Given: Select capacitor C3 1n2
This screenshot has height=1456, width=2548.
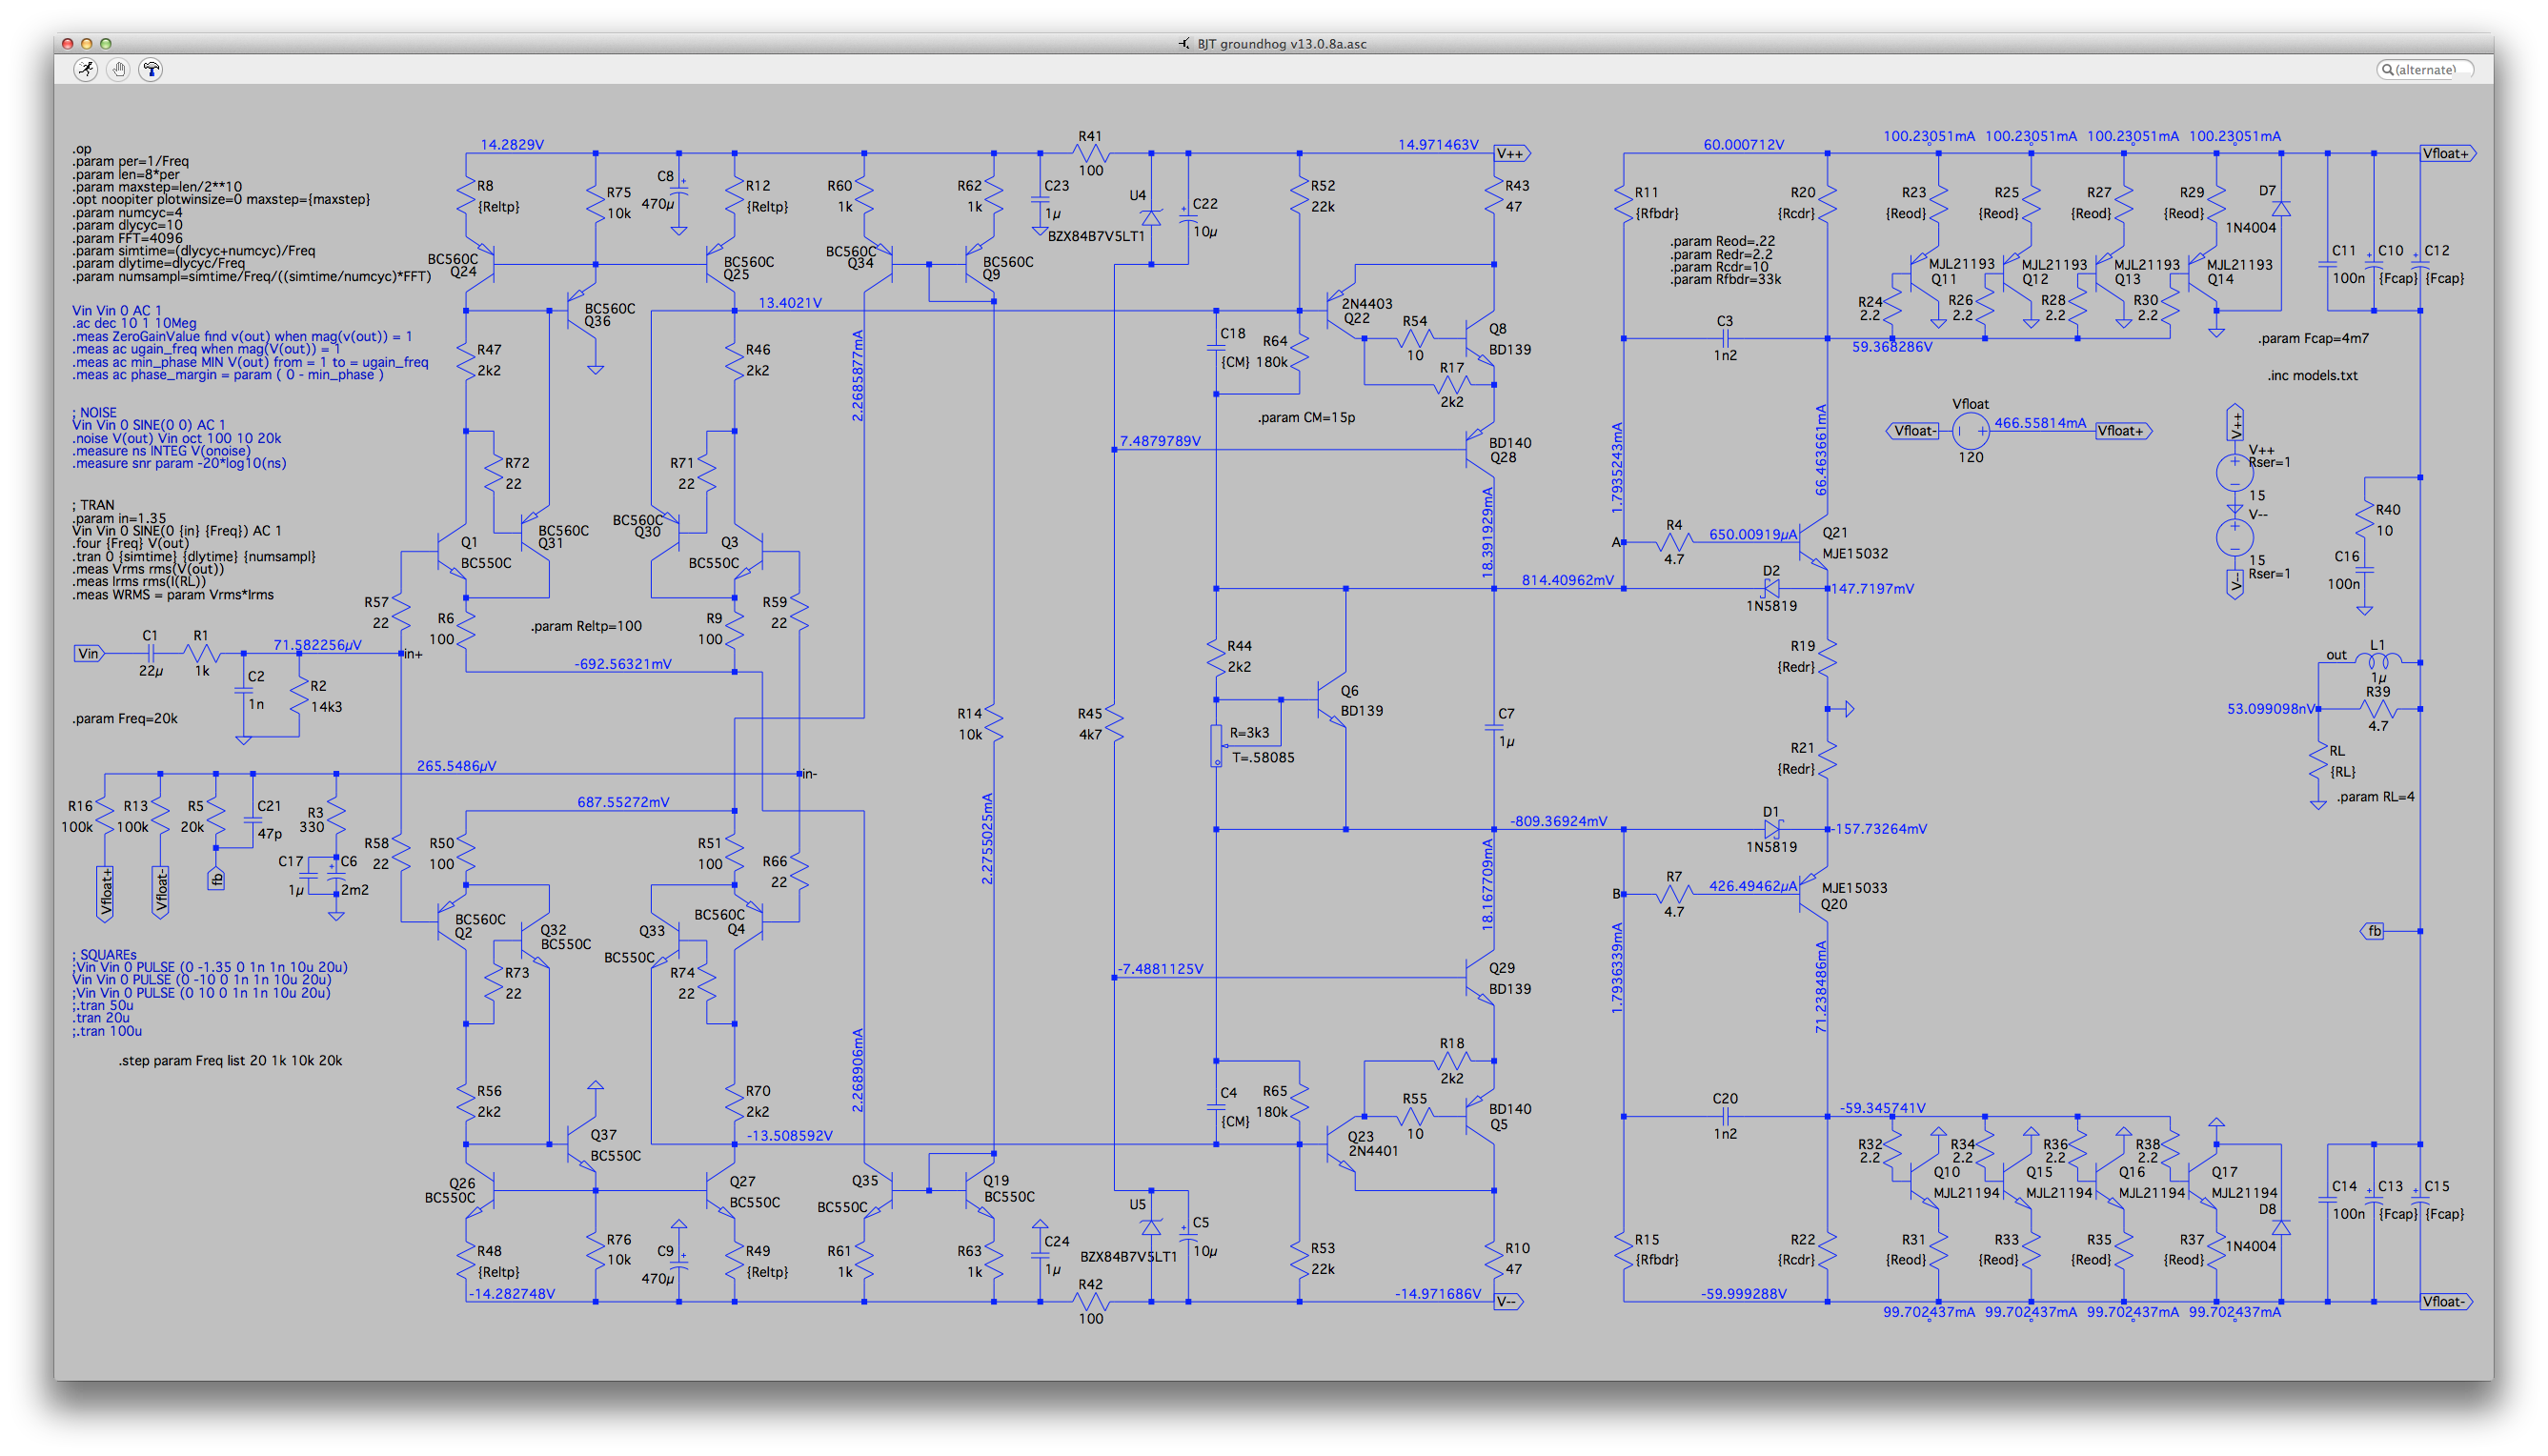Looking at the screenshot, I should (x=1725, y=338).
